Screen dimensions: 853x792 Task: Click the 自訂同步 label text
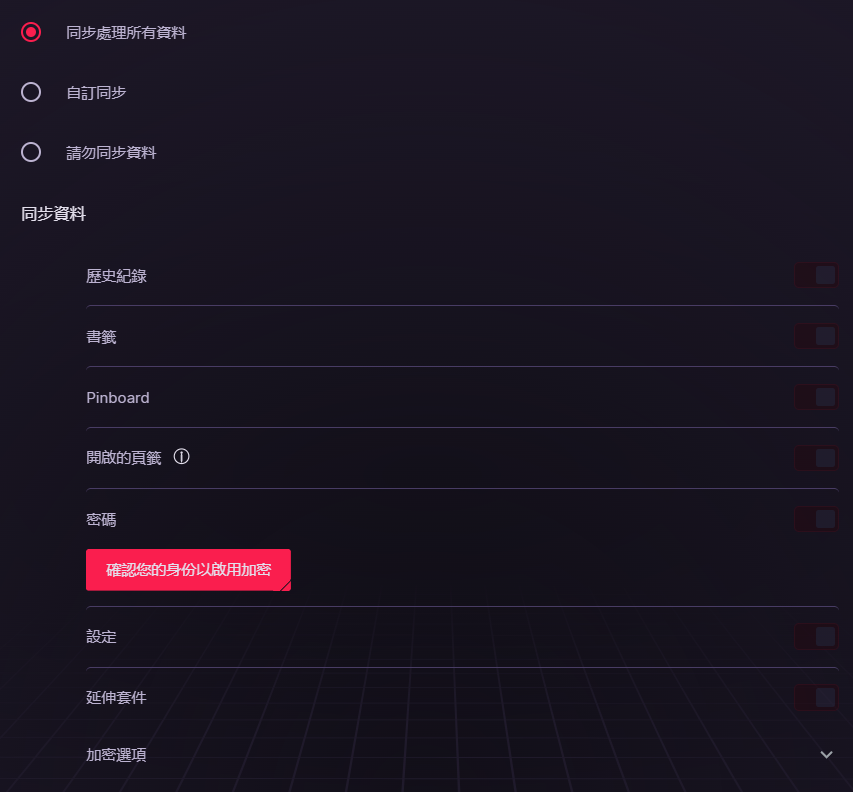pyautogui.click(x=96, y=92)
